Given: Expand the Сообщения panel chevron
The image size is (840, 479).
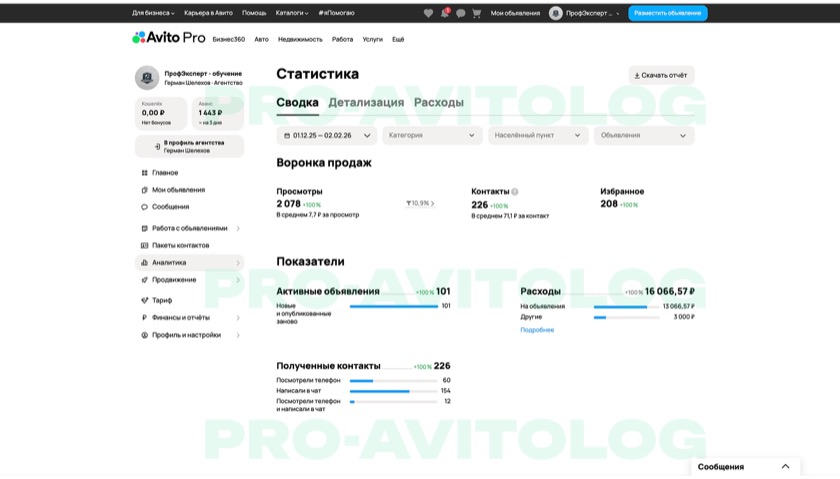Looking at the screenshot, I should coord(785,467).
